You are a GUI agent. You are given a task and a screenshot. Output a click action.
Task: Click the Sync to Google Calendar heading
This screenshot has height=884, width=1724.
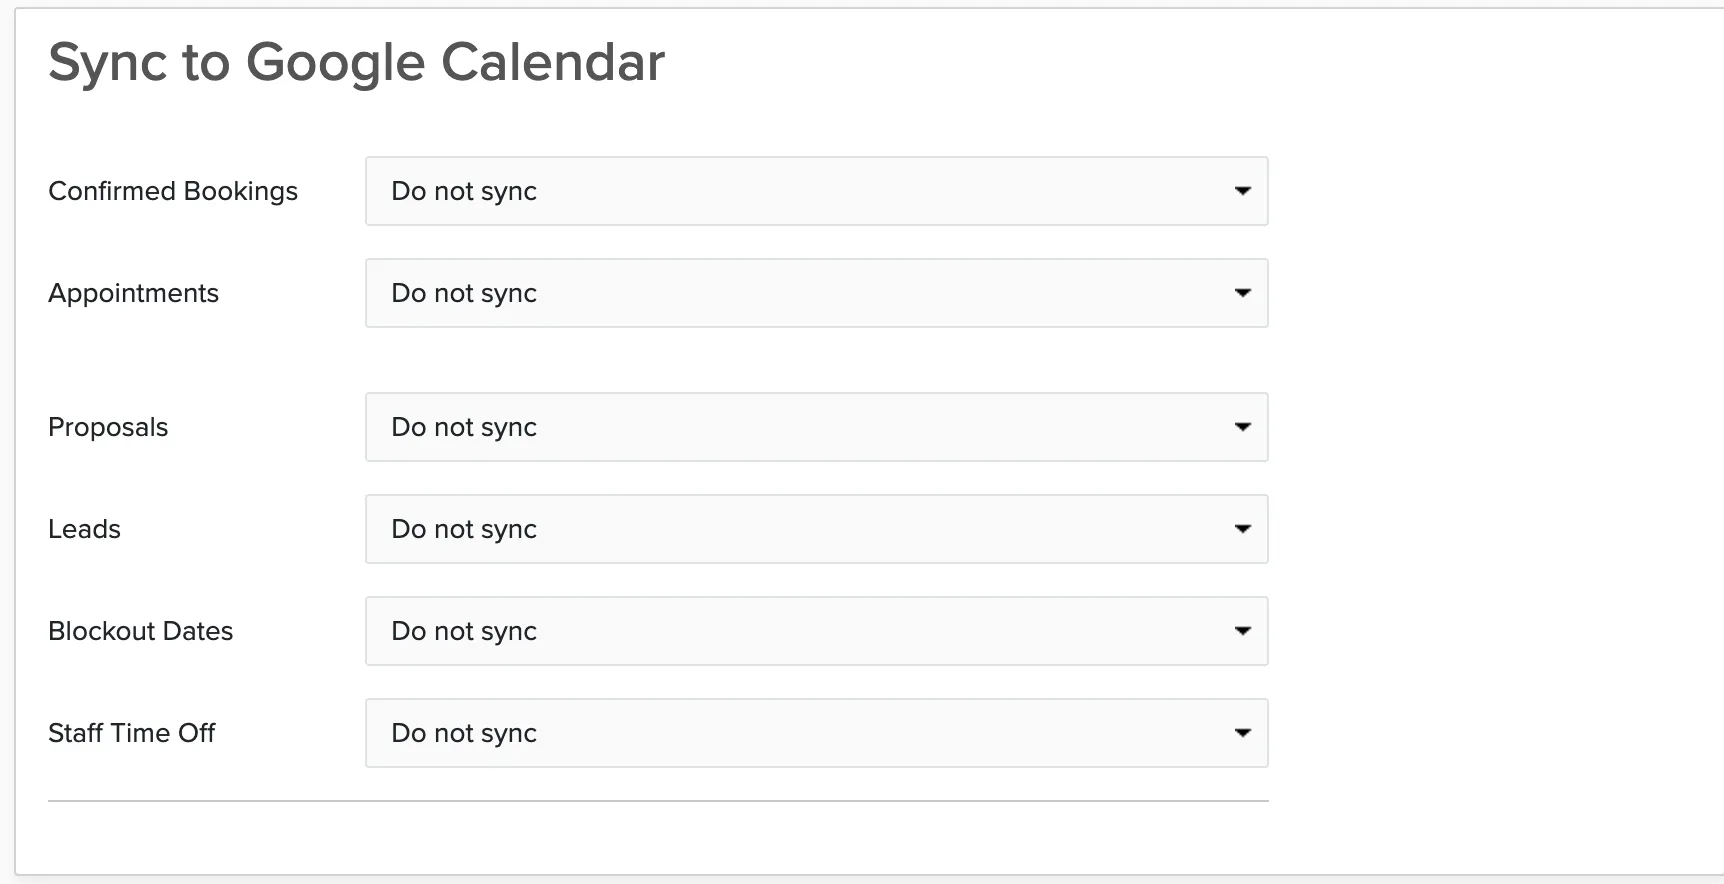tap(356, 63)
